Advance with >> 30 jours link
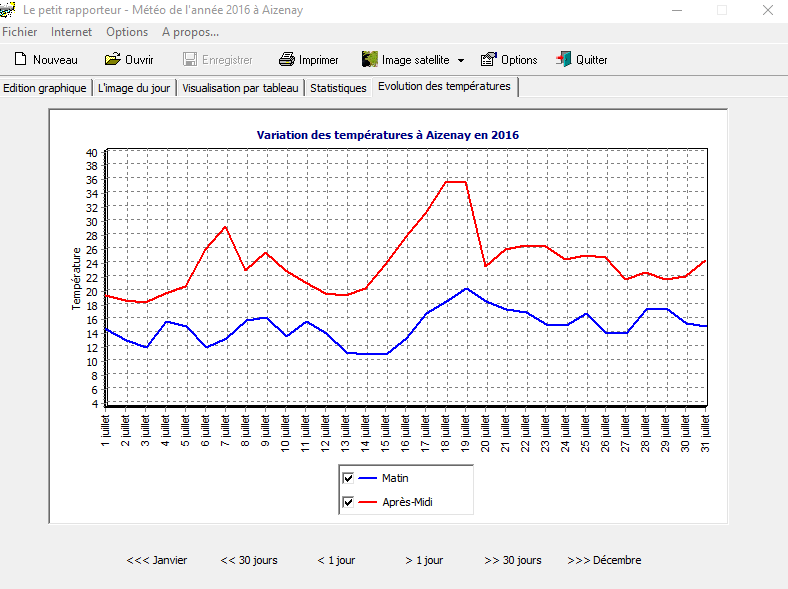788x589 pixels. point(513,560)
